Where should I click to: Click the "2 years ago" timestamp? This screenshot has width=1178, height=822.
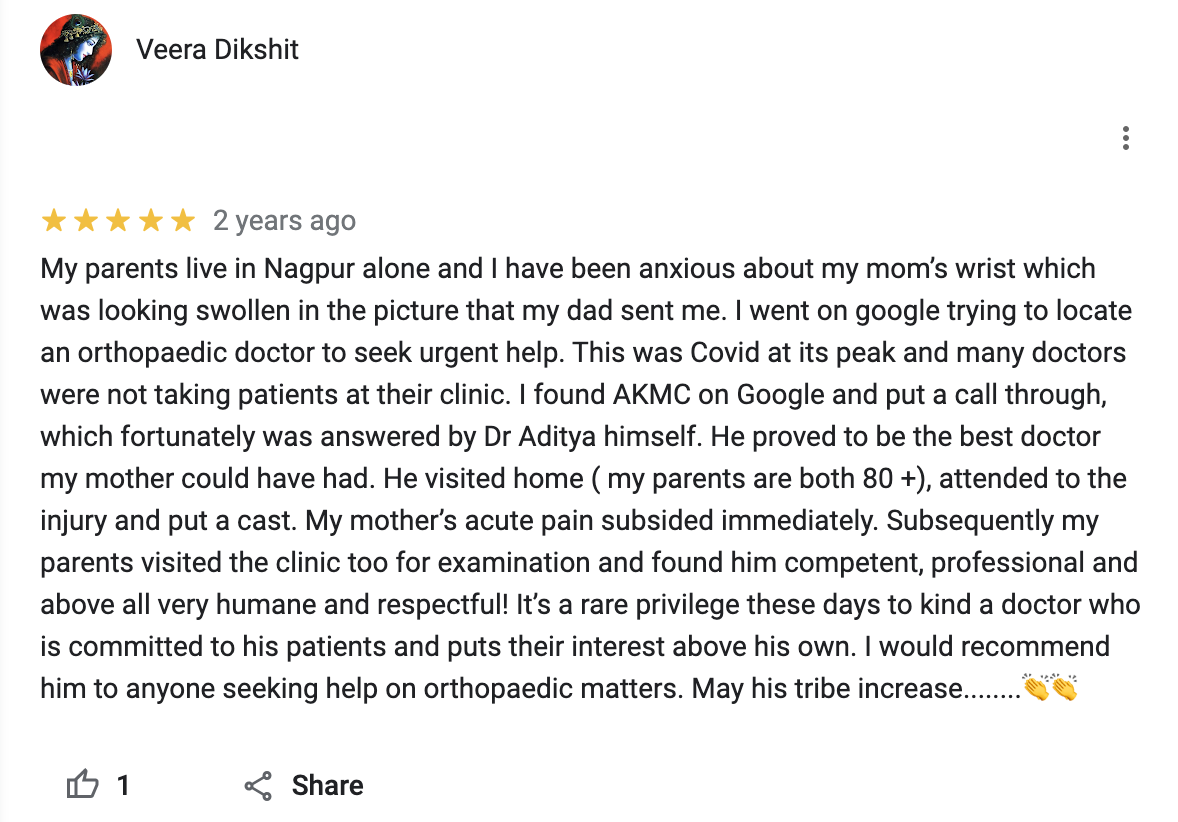[284, 221]
